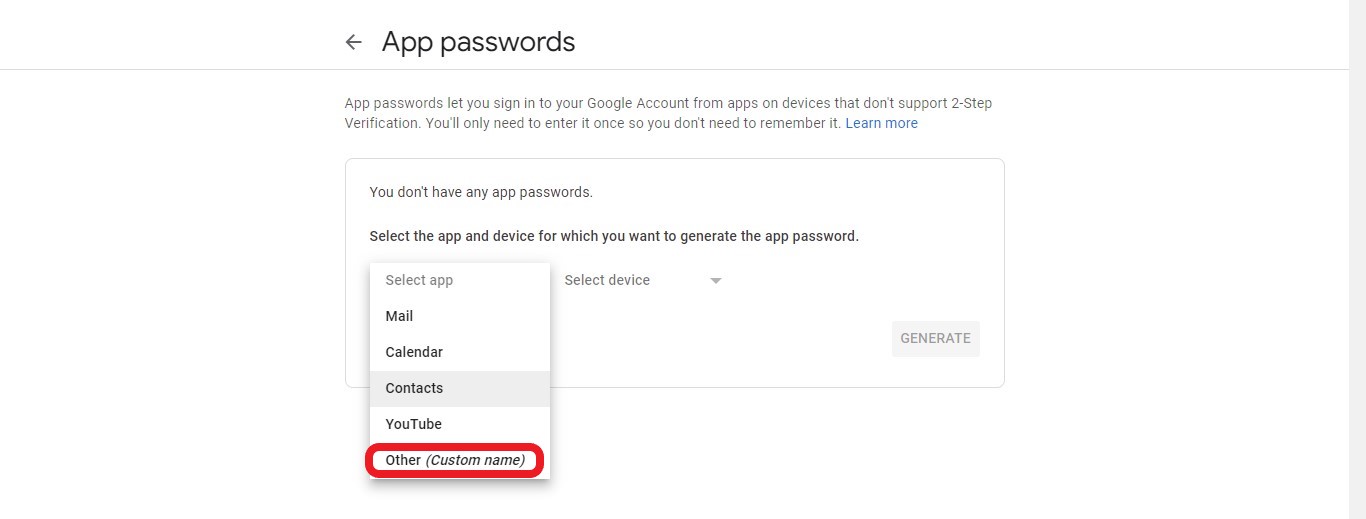Open the Learn more link
The image size is (1366, 519).
click(x=881, y=123)
